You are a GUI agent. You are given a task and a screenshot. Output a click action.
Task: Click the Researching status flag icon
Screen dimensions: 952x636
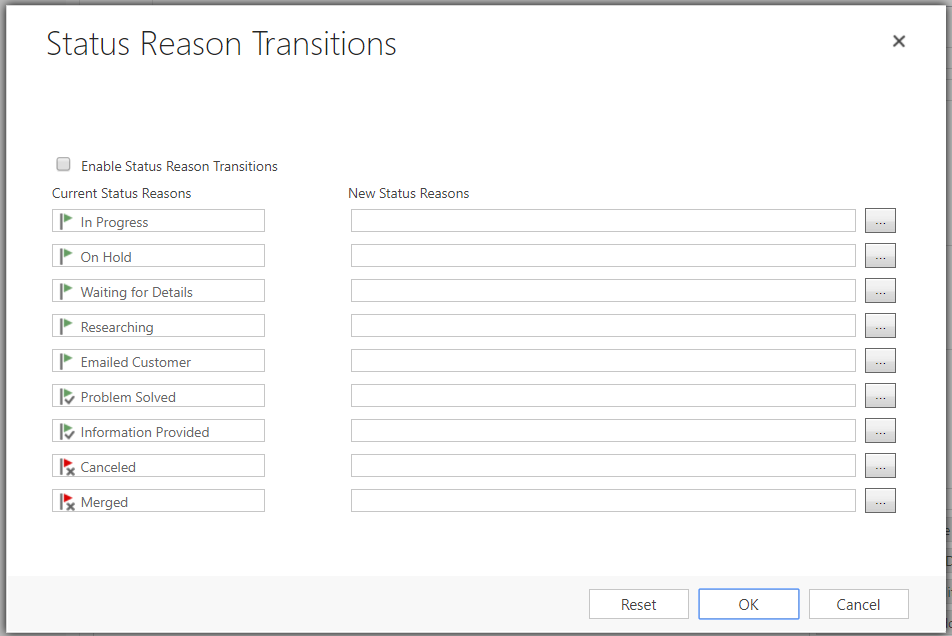67,326
